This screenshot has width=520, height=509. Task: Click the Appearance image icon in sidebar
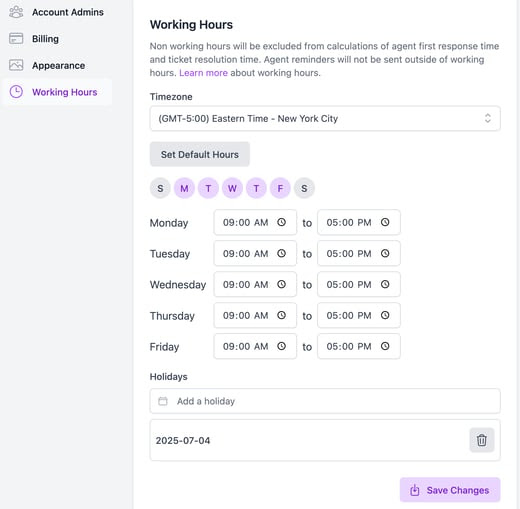pos(16,65)
